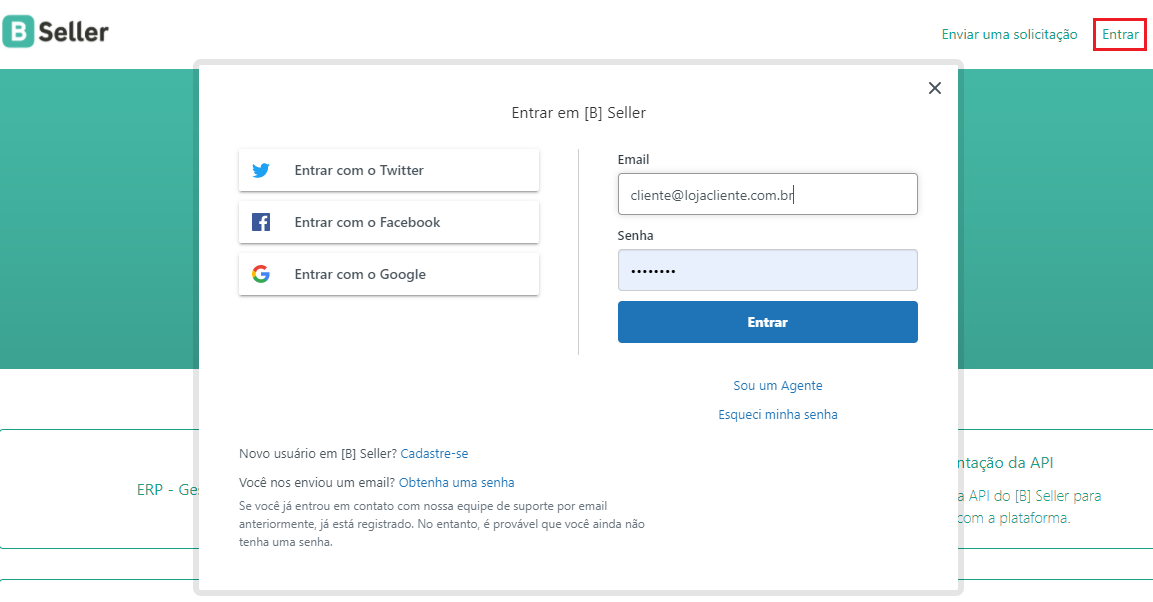The image size is (1153, 602).
Task: Click the dialog title Entrar em [B] Seller
Action: [579, 112]
